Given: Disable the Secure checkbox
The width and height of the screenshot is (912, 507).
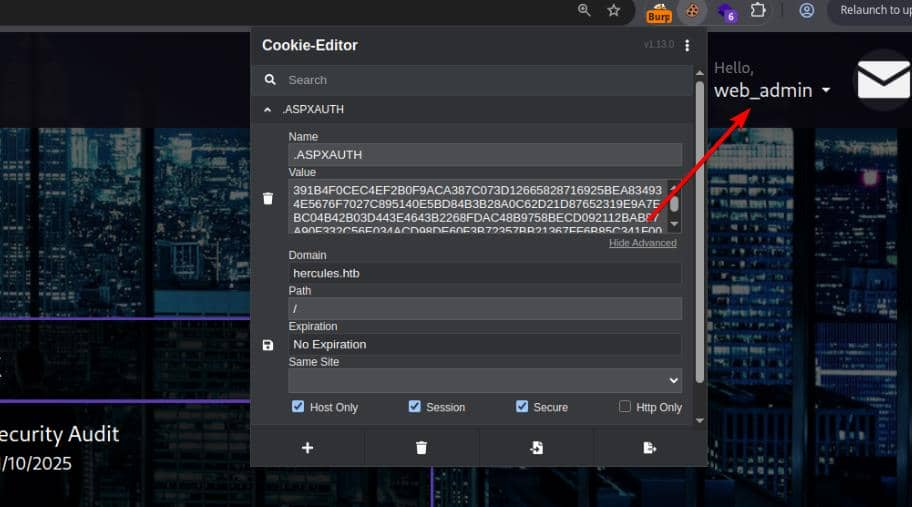Looking at the screenshot, I should click(x=522, y=407).
